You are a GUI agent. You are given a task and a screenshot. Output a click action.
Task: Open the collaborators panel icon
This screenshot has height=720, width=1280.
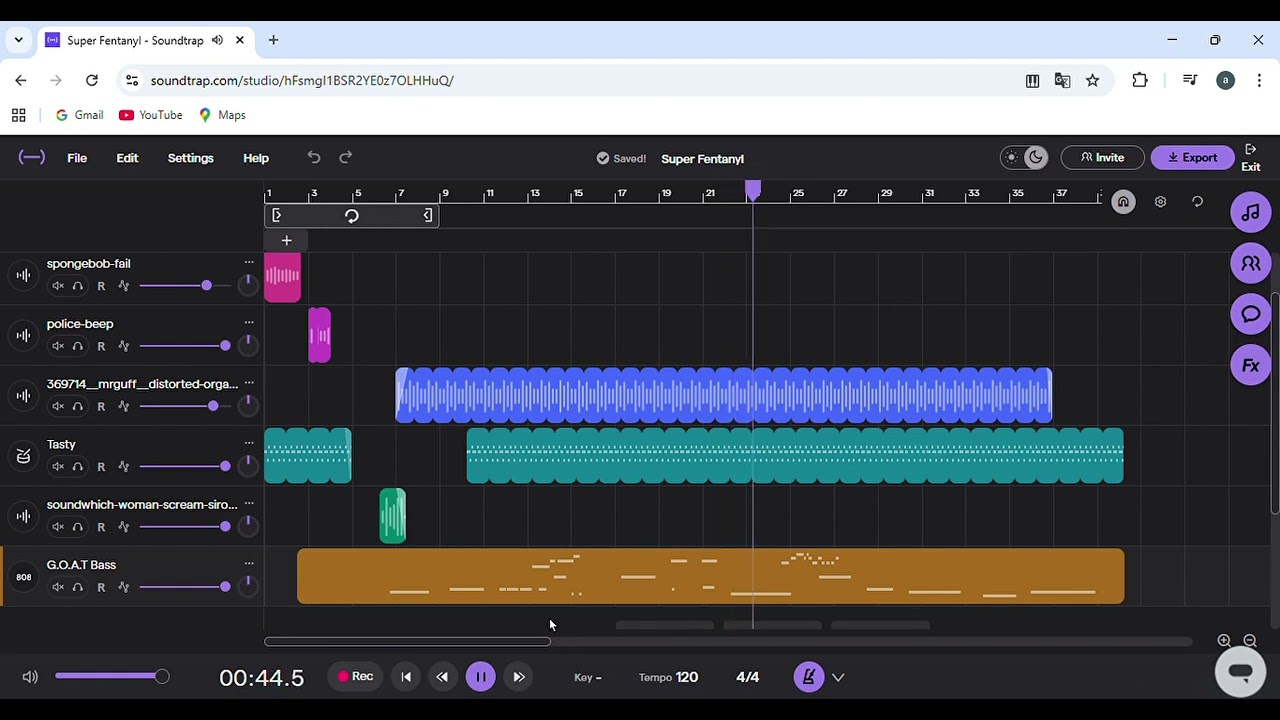[1250, 264]
